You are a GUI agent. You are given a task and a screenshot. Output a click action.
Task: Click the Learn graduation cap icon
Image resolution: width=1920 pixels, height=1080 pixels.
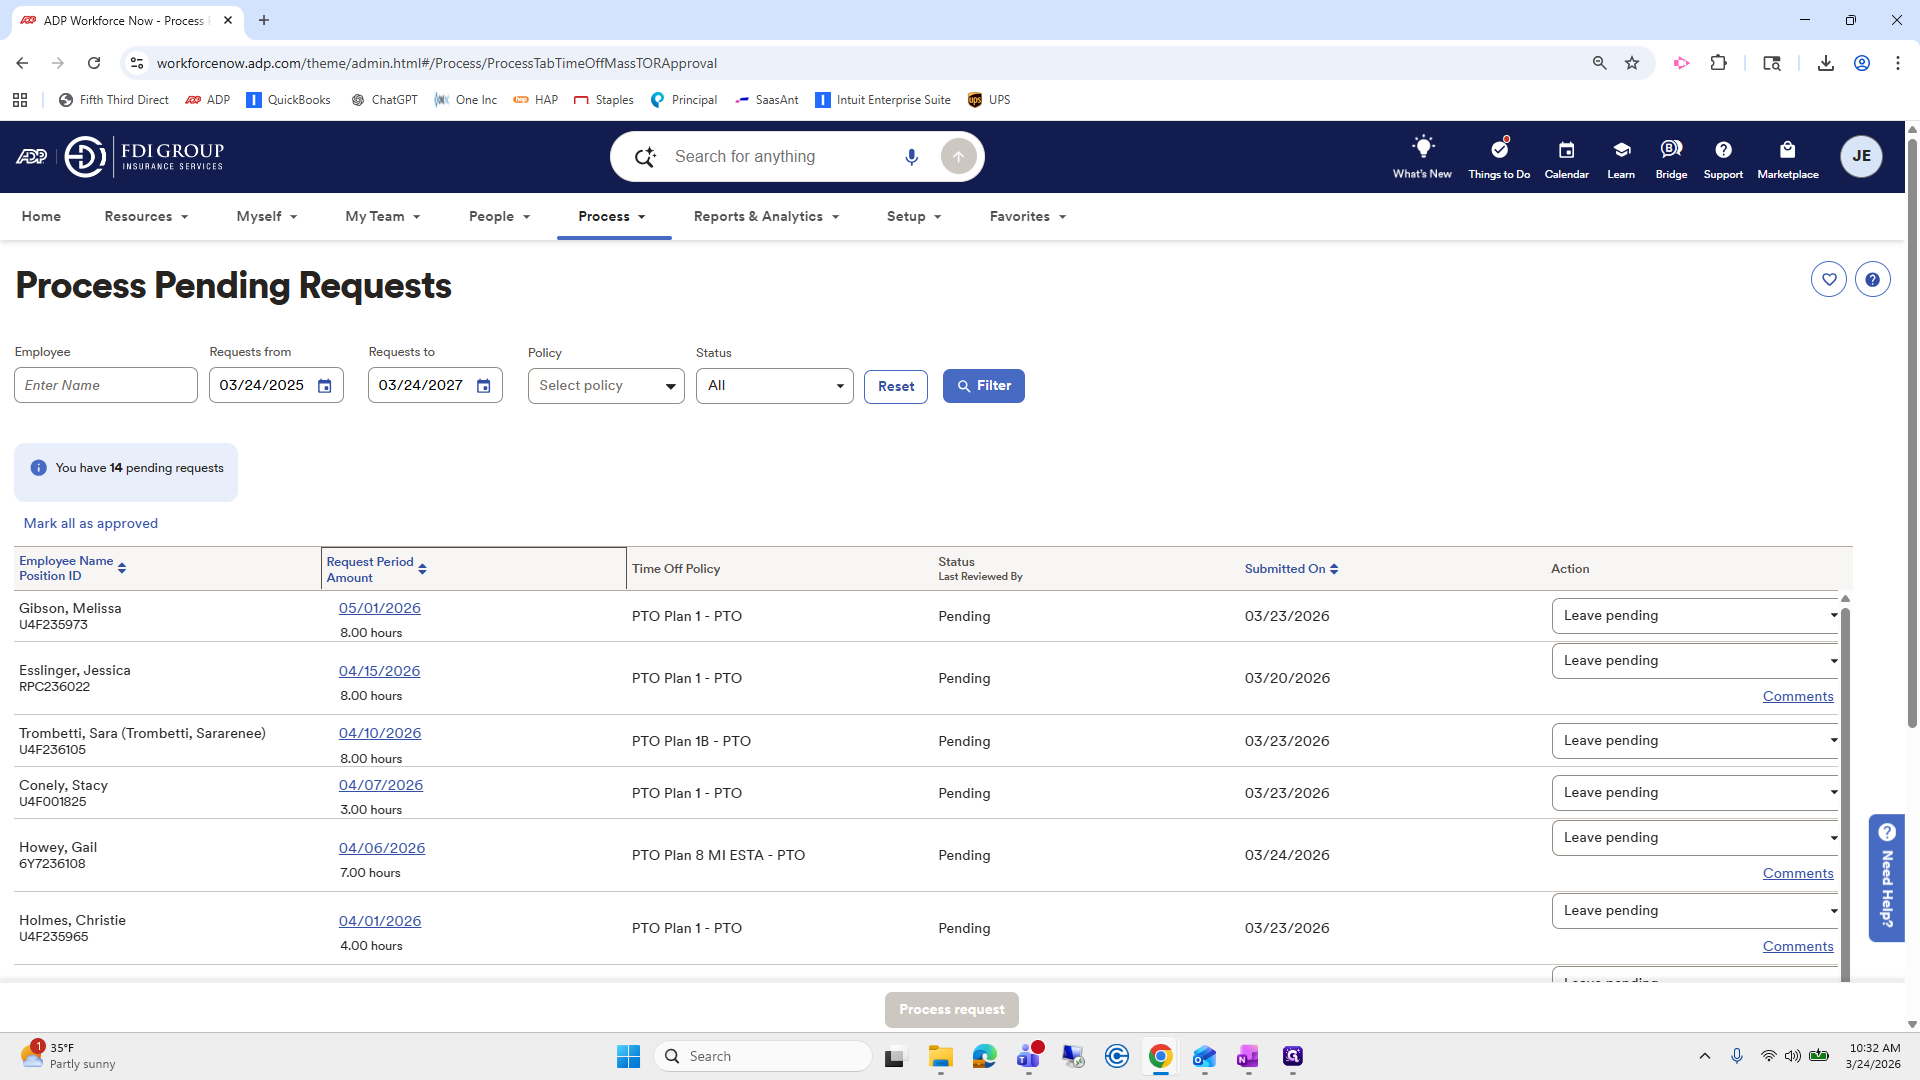pyautogui.click(x=1621, y=150)
